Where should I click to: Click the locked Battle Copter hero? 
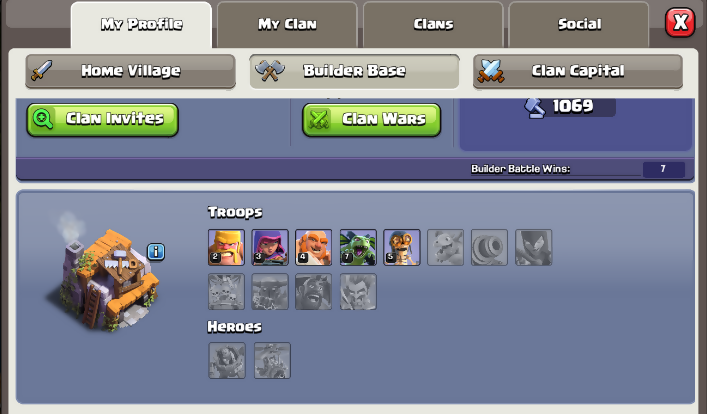click(272, 360)
